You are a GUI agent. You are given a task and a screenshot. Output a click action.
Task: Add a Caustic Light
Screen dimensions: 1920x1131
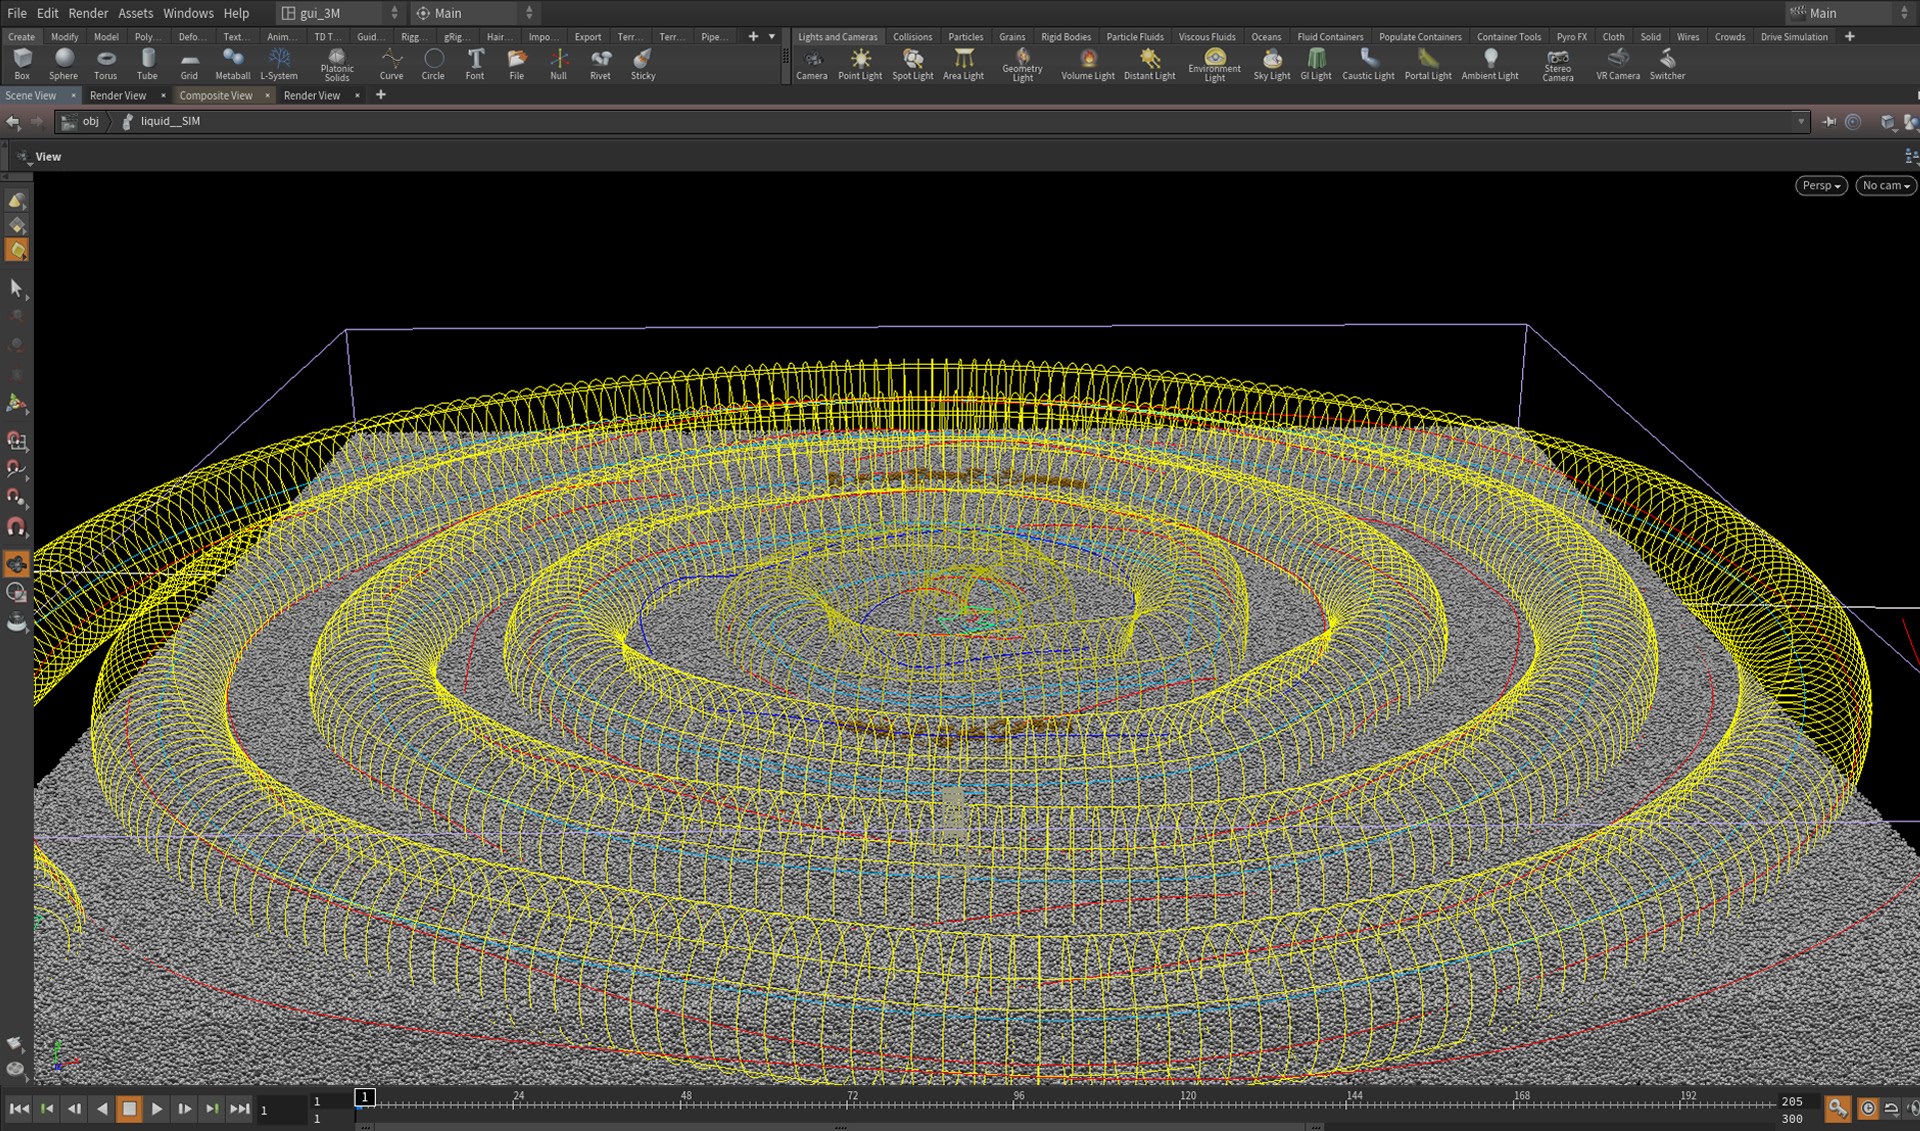click(x=1368, y=64)
